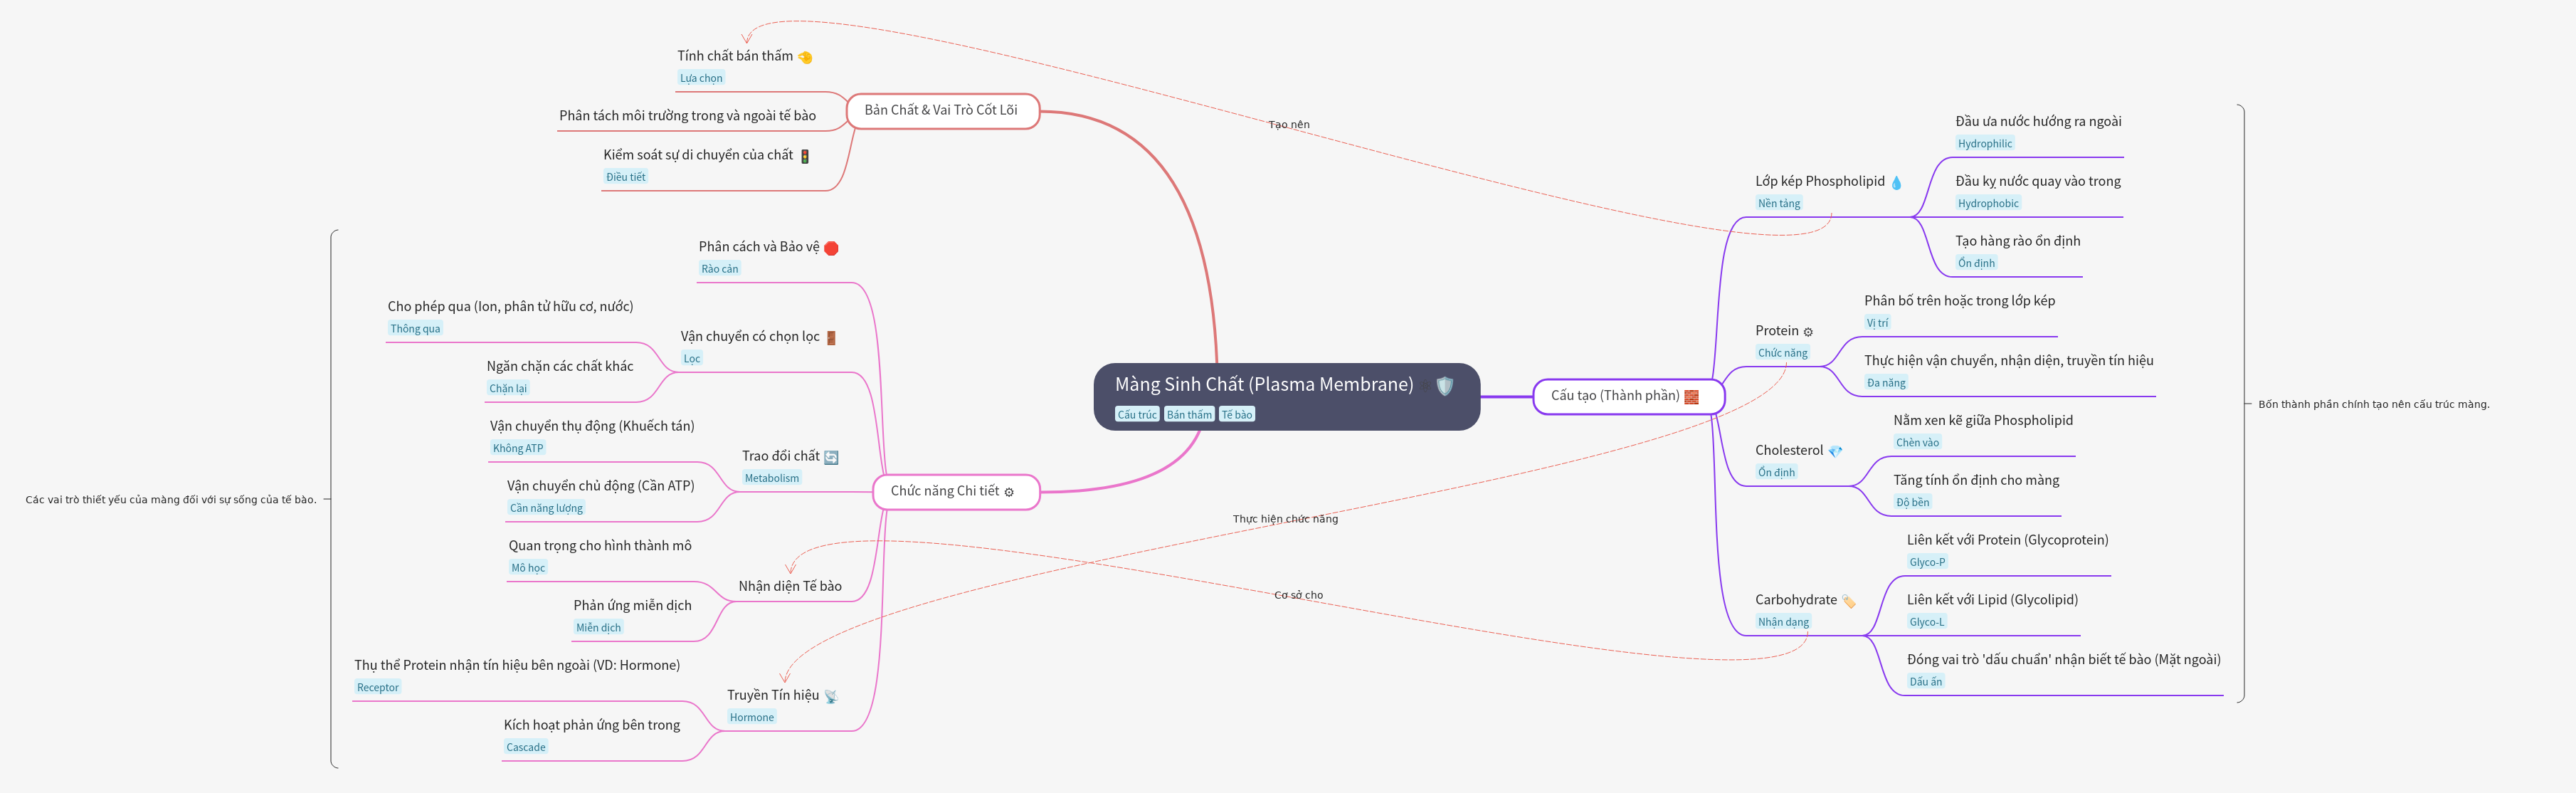Click the red stop icon on Phân cách
This screenshot has height=793, width=2576.
(830, 248)
